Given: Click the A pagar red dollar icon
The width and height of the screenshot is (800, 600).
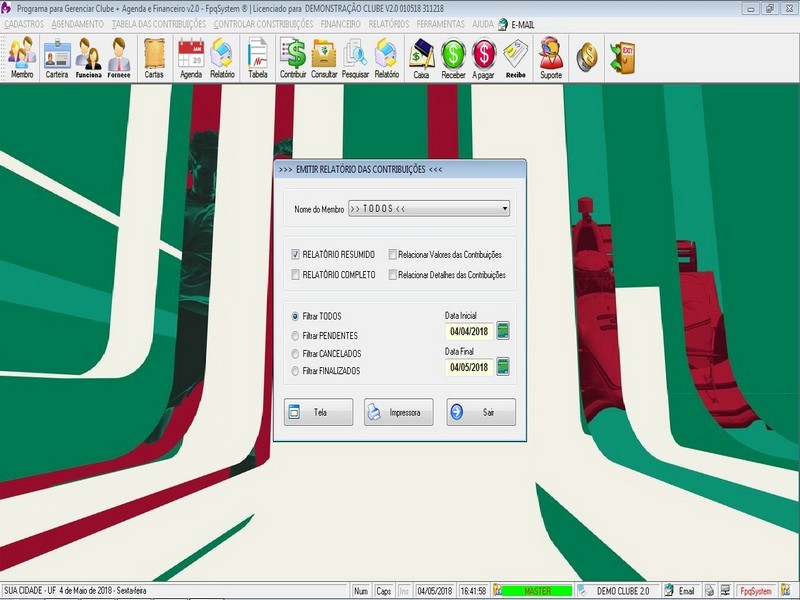Looking at the screenshot, I should coord(484,58).
